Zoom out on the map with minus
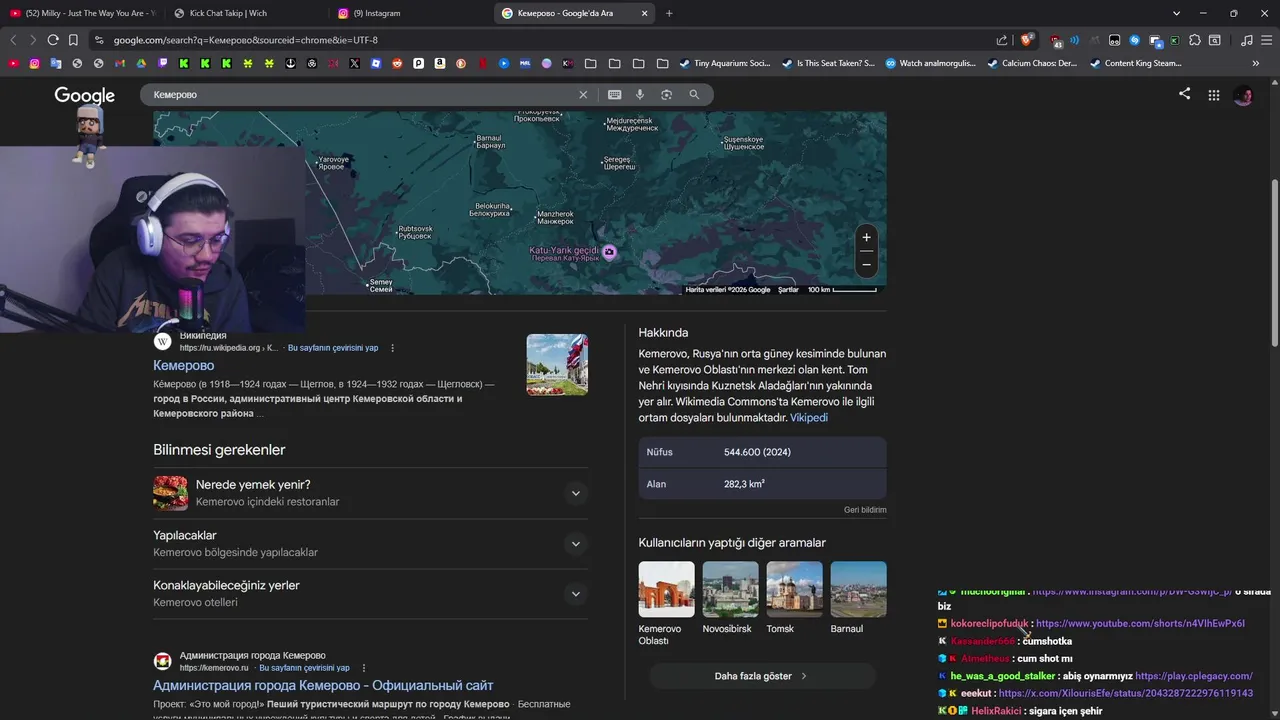 tap(866, 264)
